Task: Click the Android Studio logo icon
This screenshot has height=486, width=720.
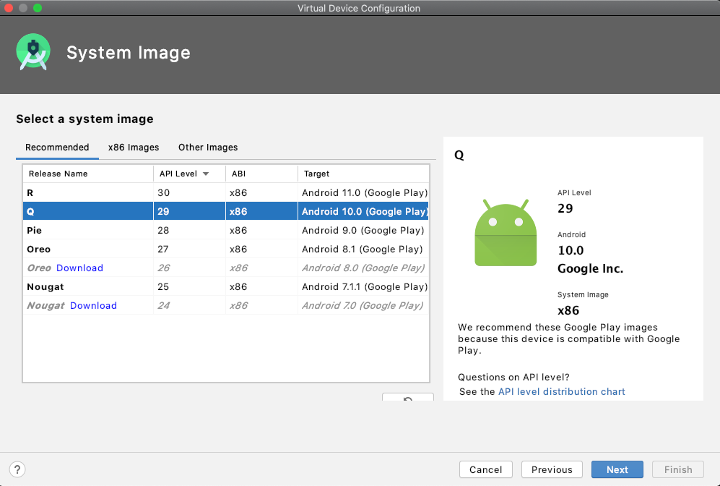Action: [33, 53]
